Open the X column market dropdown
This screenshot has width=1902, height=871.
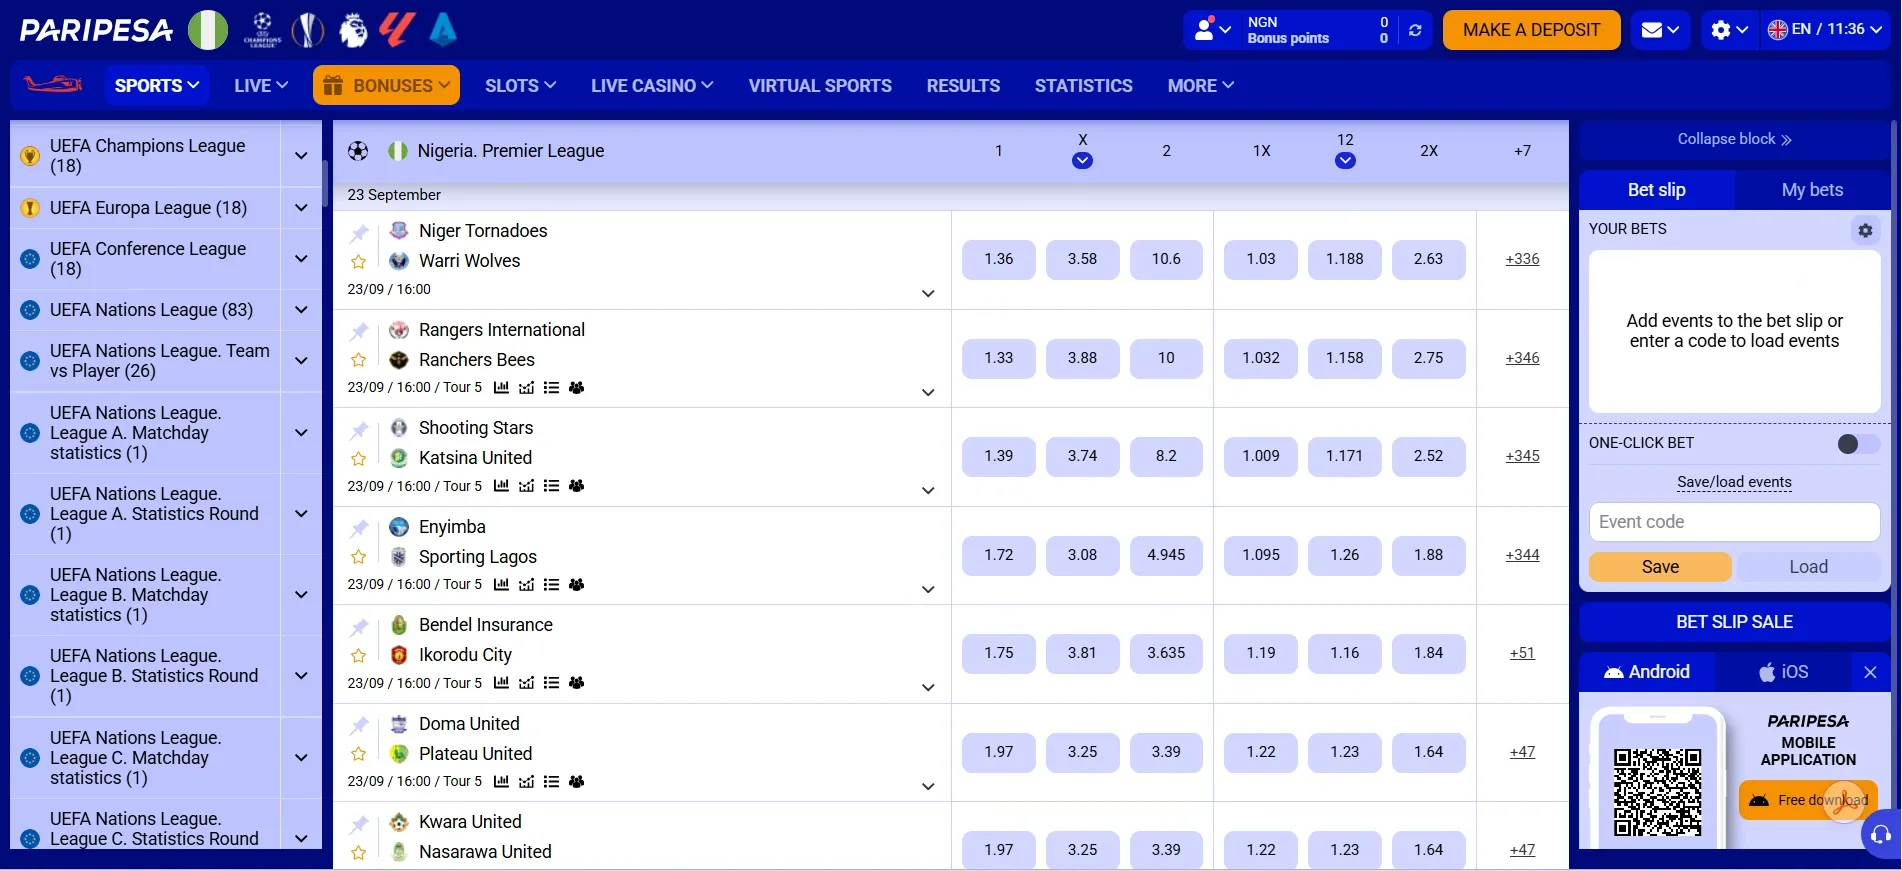pos(1082,160)
